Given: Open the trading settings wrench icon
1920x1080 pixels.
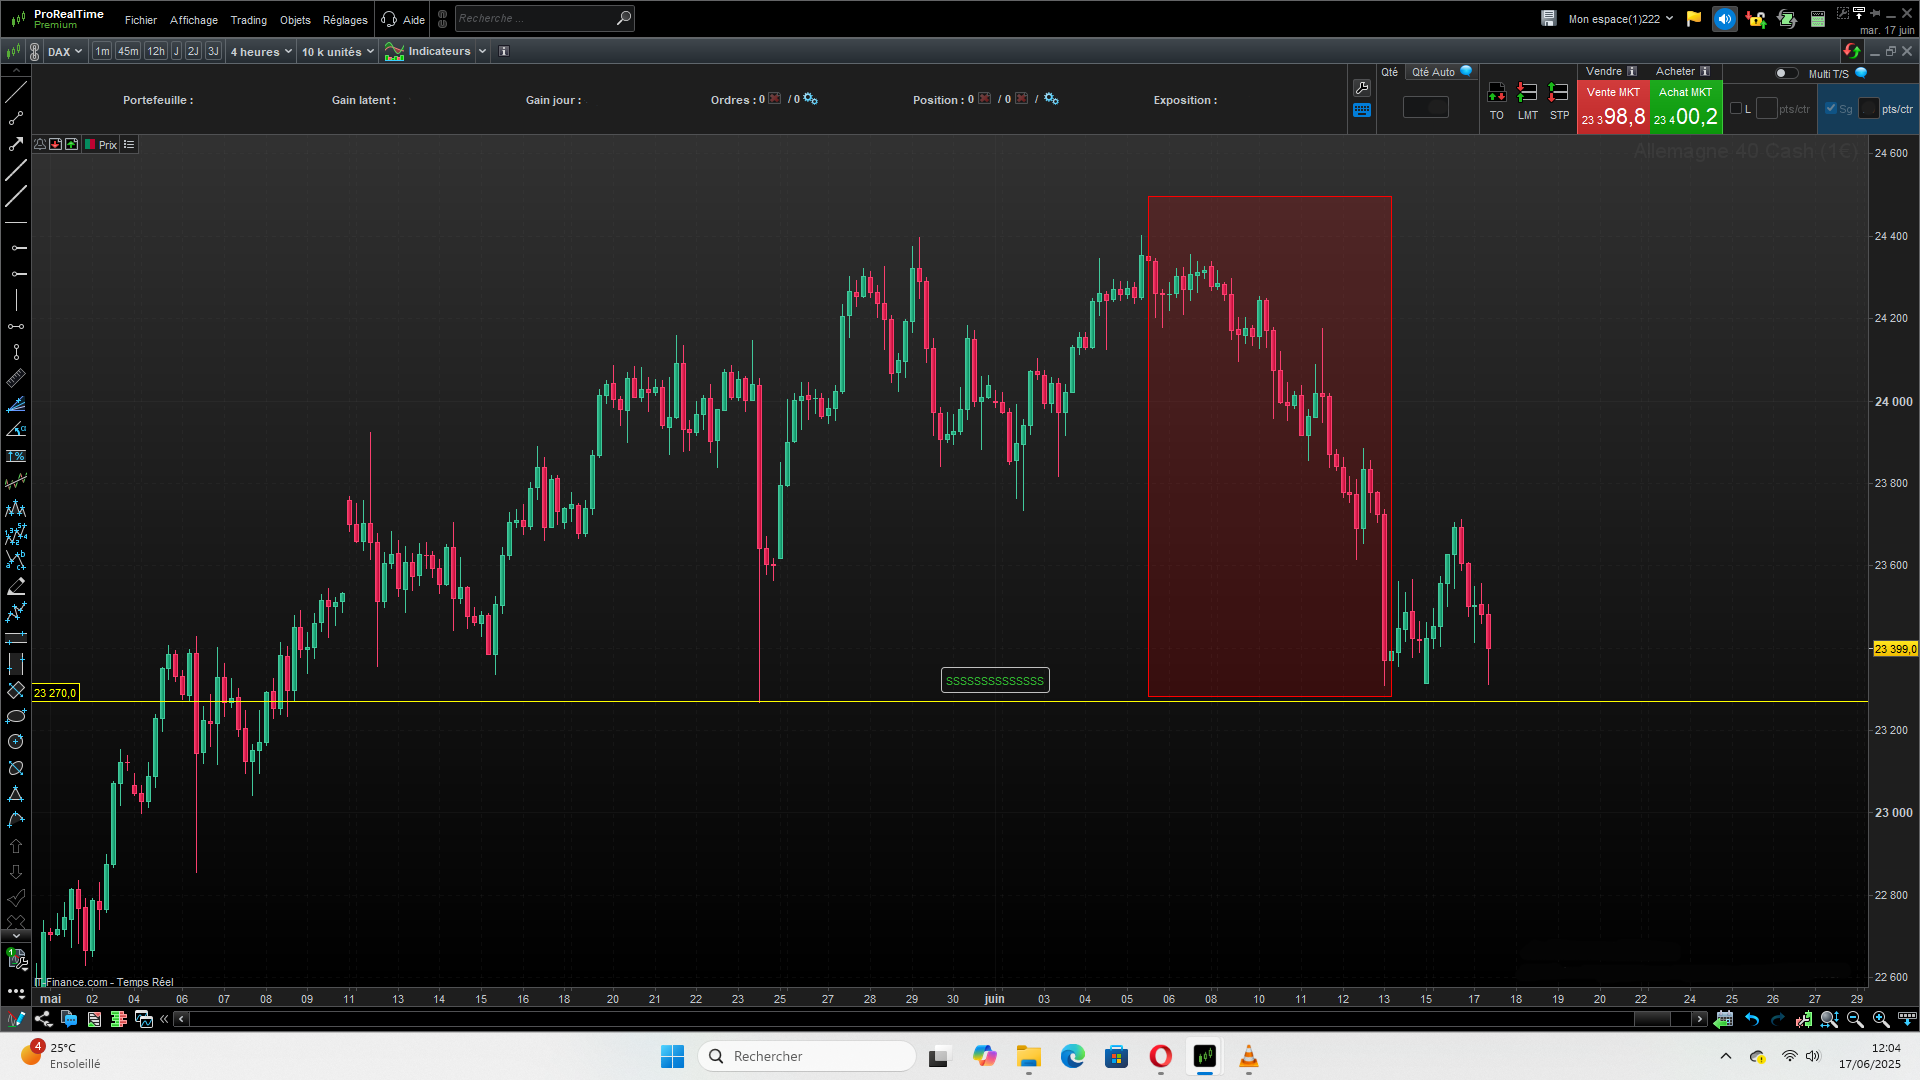Looking at the screenshot, I should coord(1362,88).
